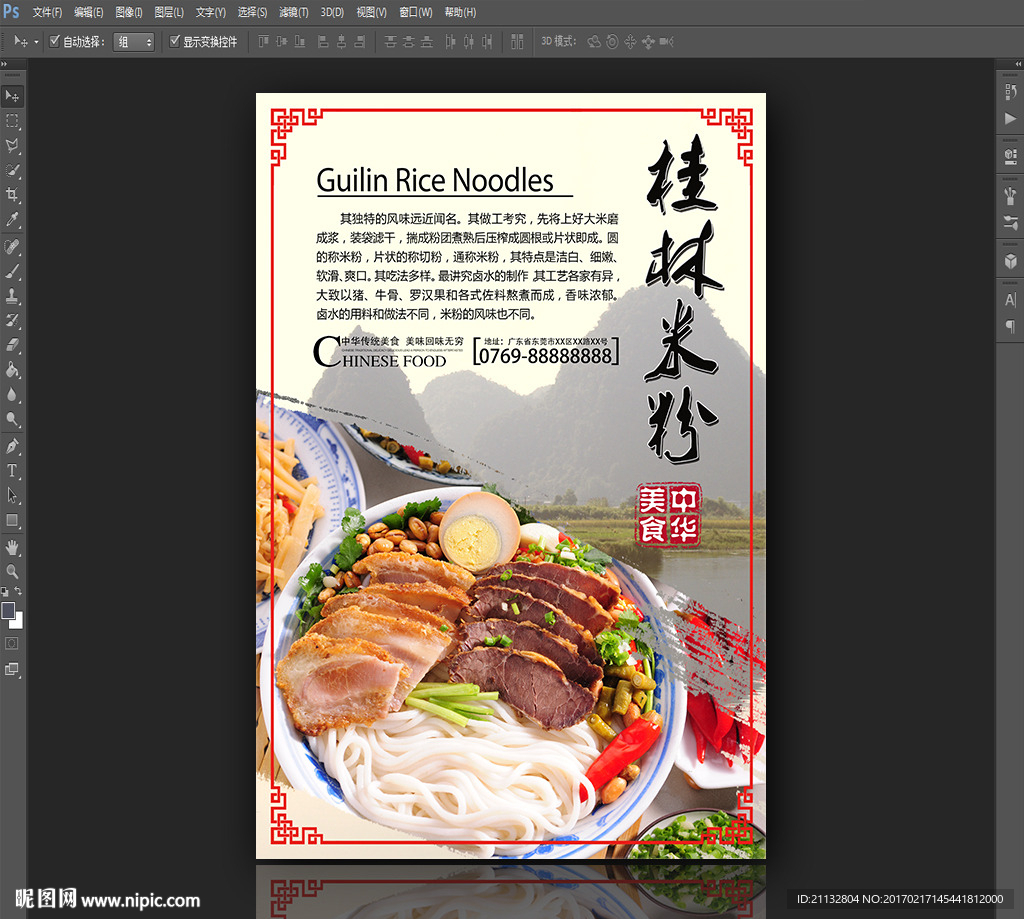This screenshot has height=919, width=1024.
Task: Select the Eraser tool
Action: point(12,346)
